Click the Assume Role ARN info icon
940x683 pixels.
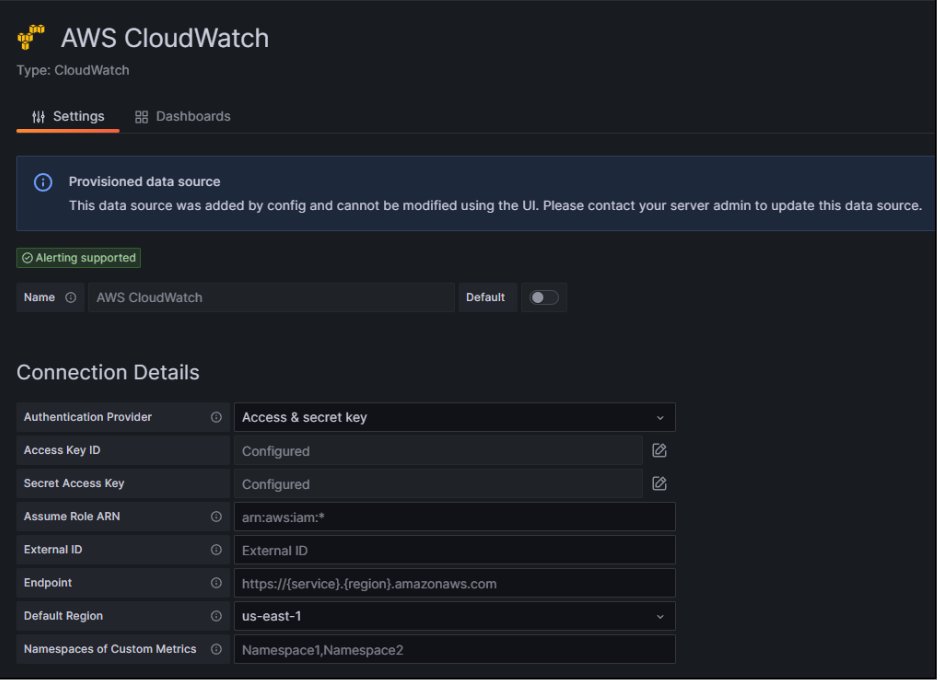[216, 517]
